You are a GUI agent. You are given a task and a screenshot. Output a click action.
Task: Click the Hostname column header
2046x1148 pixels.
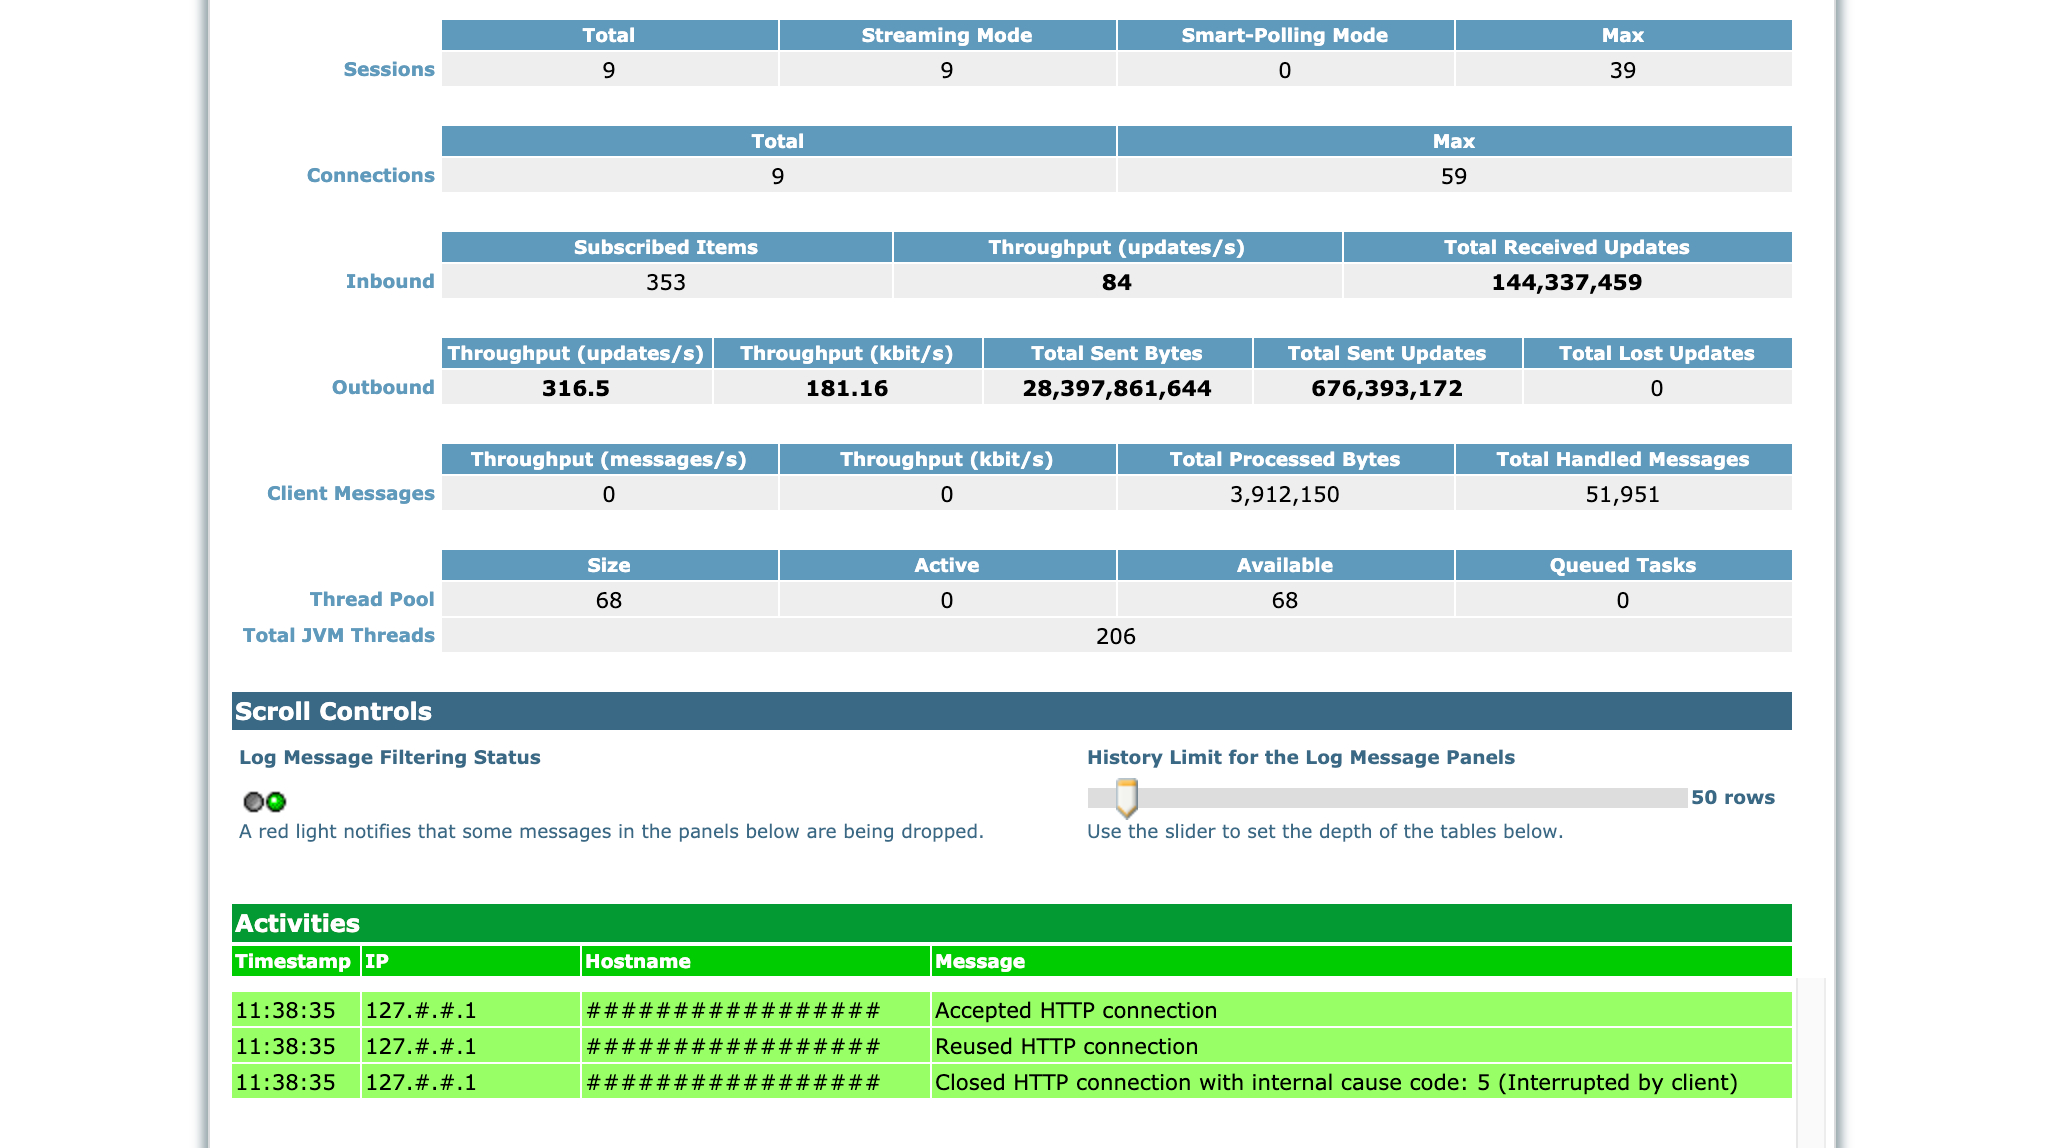tap(638, 961)
